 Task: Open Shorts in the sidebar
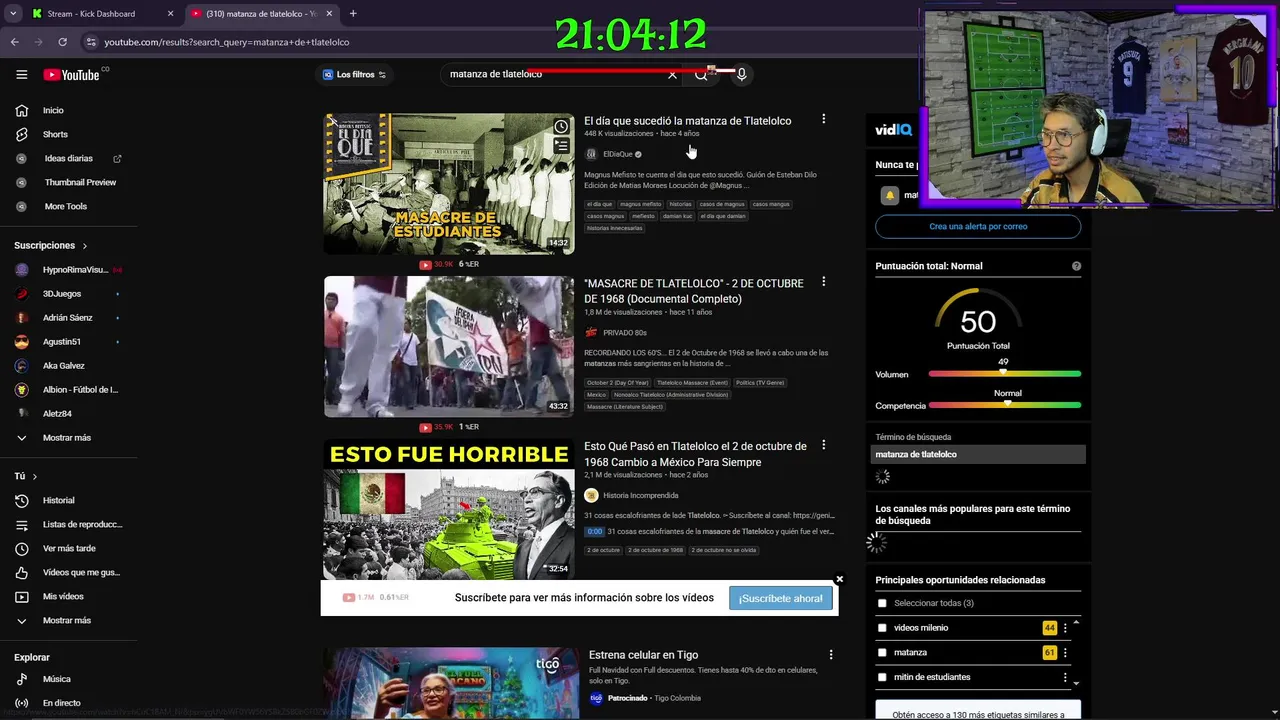point(55,134)
